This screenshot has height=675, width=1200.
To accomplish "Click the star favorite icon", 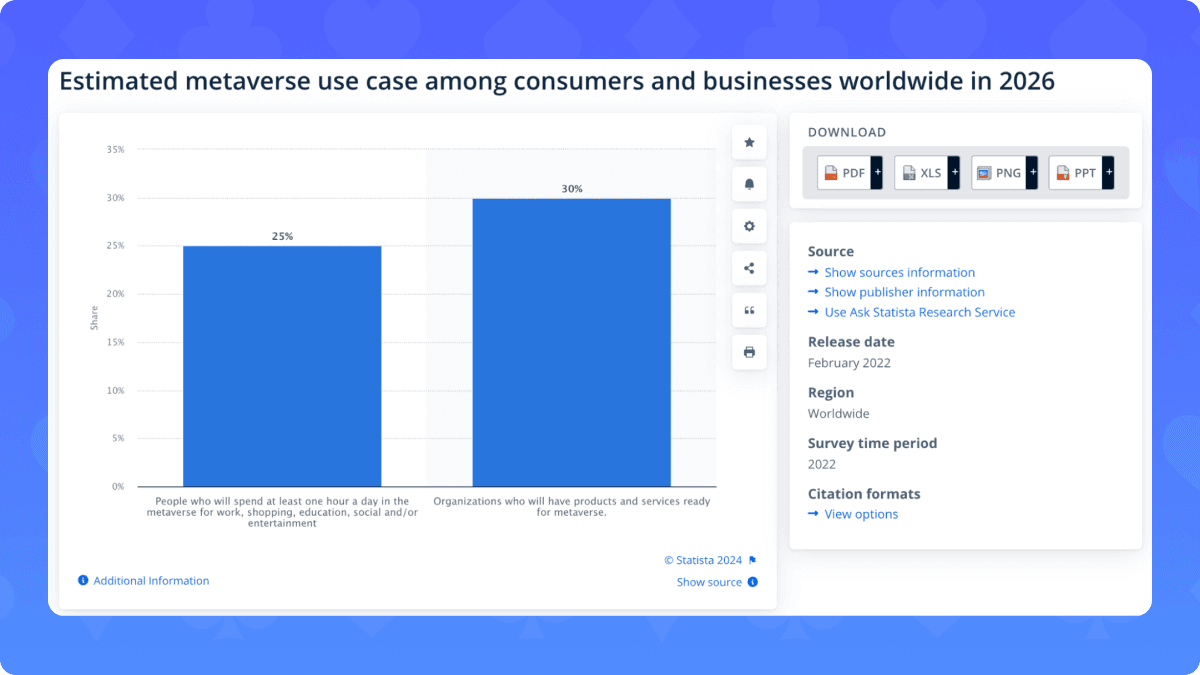I will 749,142.
